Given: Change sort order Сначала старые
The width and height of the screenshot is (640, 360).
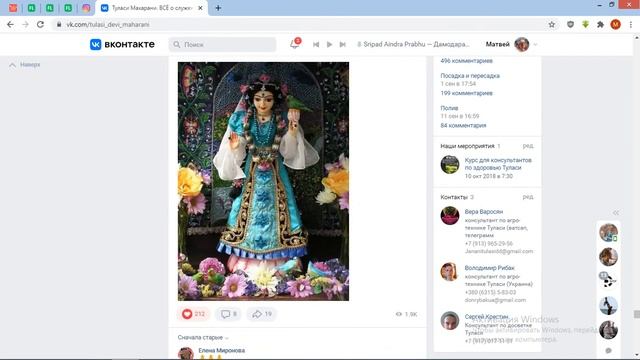Looking at the screenshot, I should click(203, 338).
